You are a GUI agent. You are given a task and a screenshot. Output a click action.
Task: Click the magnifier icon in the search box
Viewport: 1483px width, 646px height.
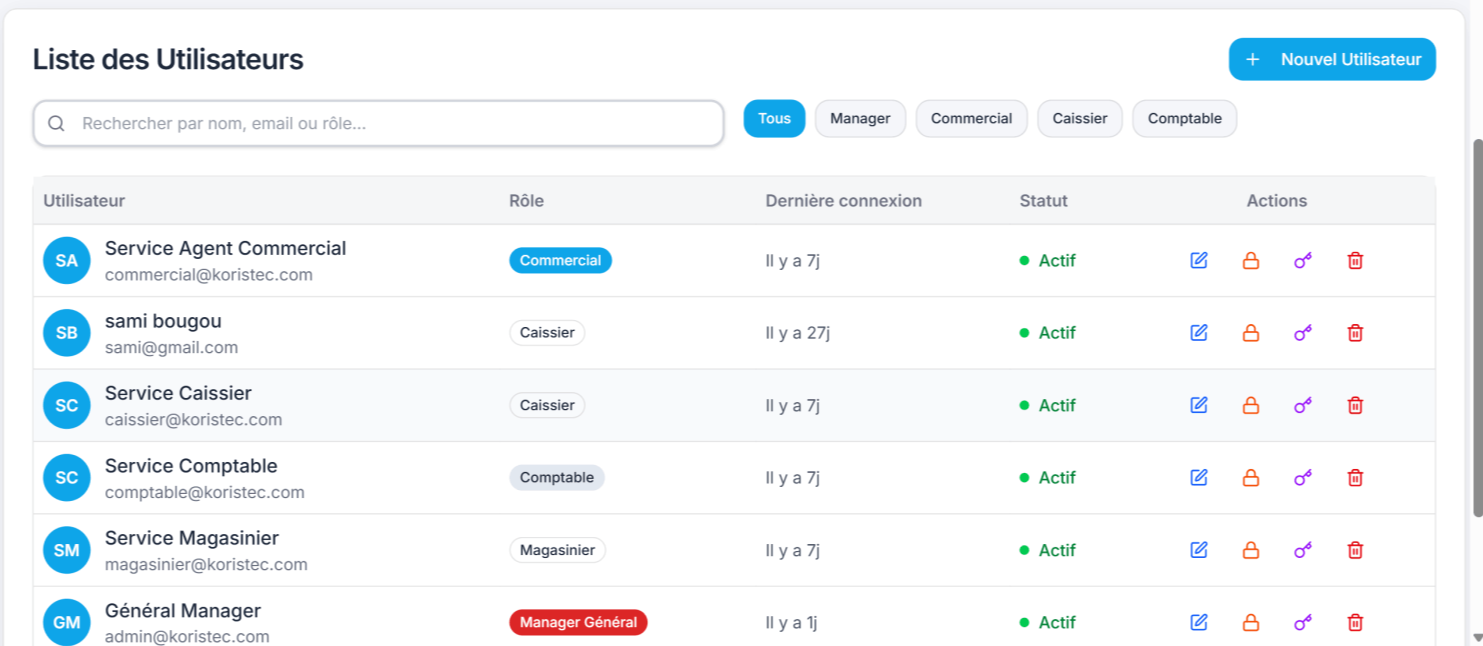(x=57, y=123)
